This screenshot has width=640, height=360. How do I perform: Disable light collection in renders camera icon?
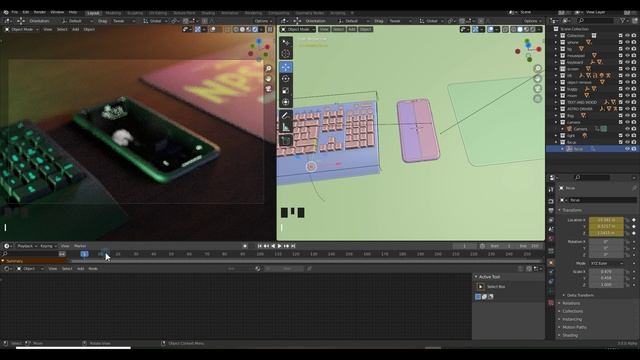pos(634,136)
